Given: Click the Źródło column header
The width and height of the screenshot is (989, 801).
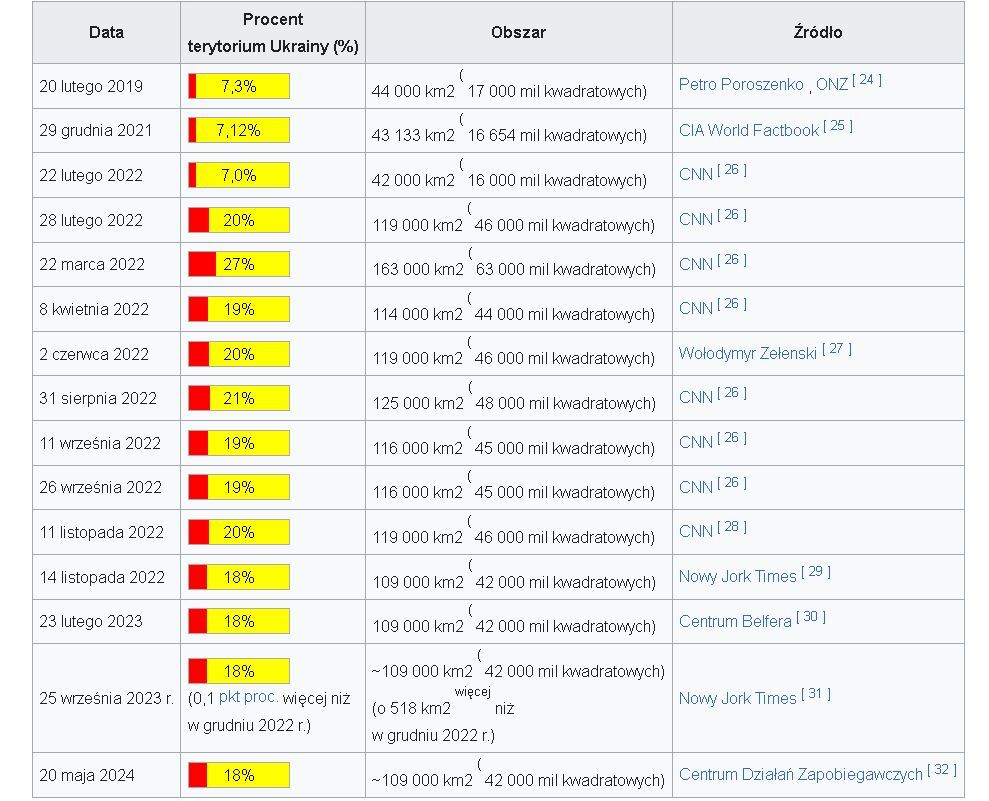Looking at the screenshot, I should pyautogui.click(x=817, y=32).
